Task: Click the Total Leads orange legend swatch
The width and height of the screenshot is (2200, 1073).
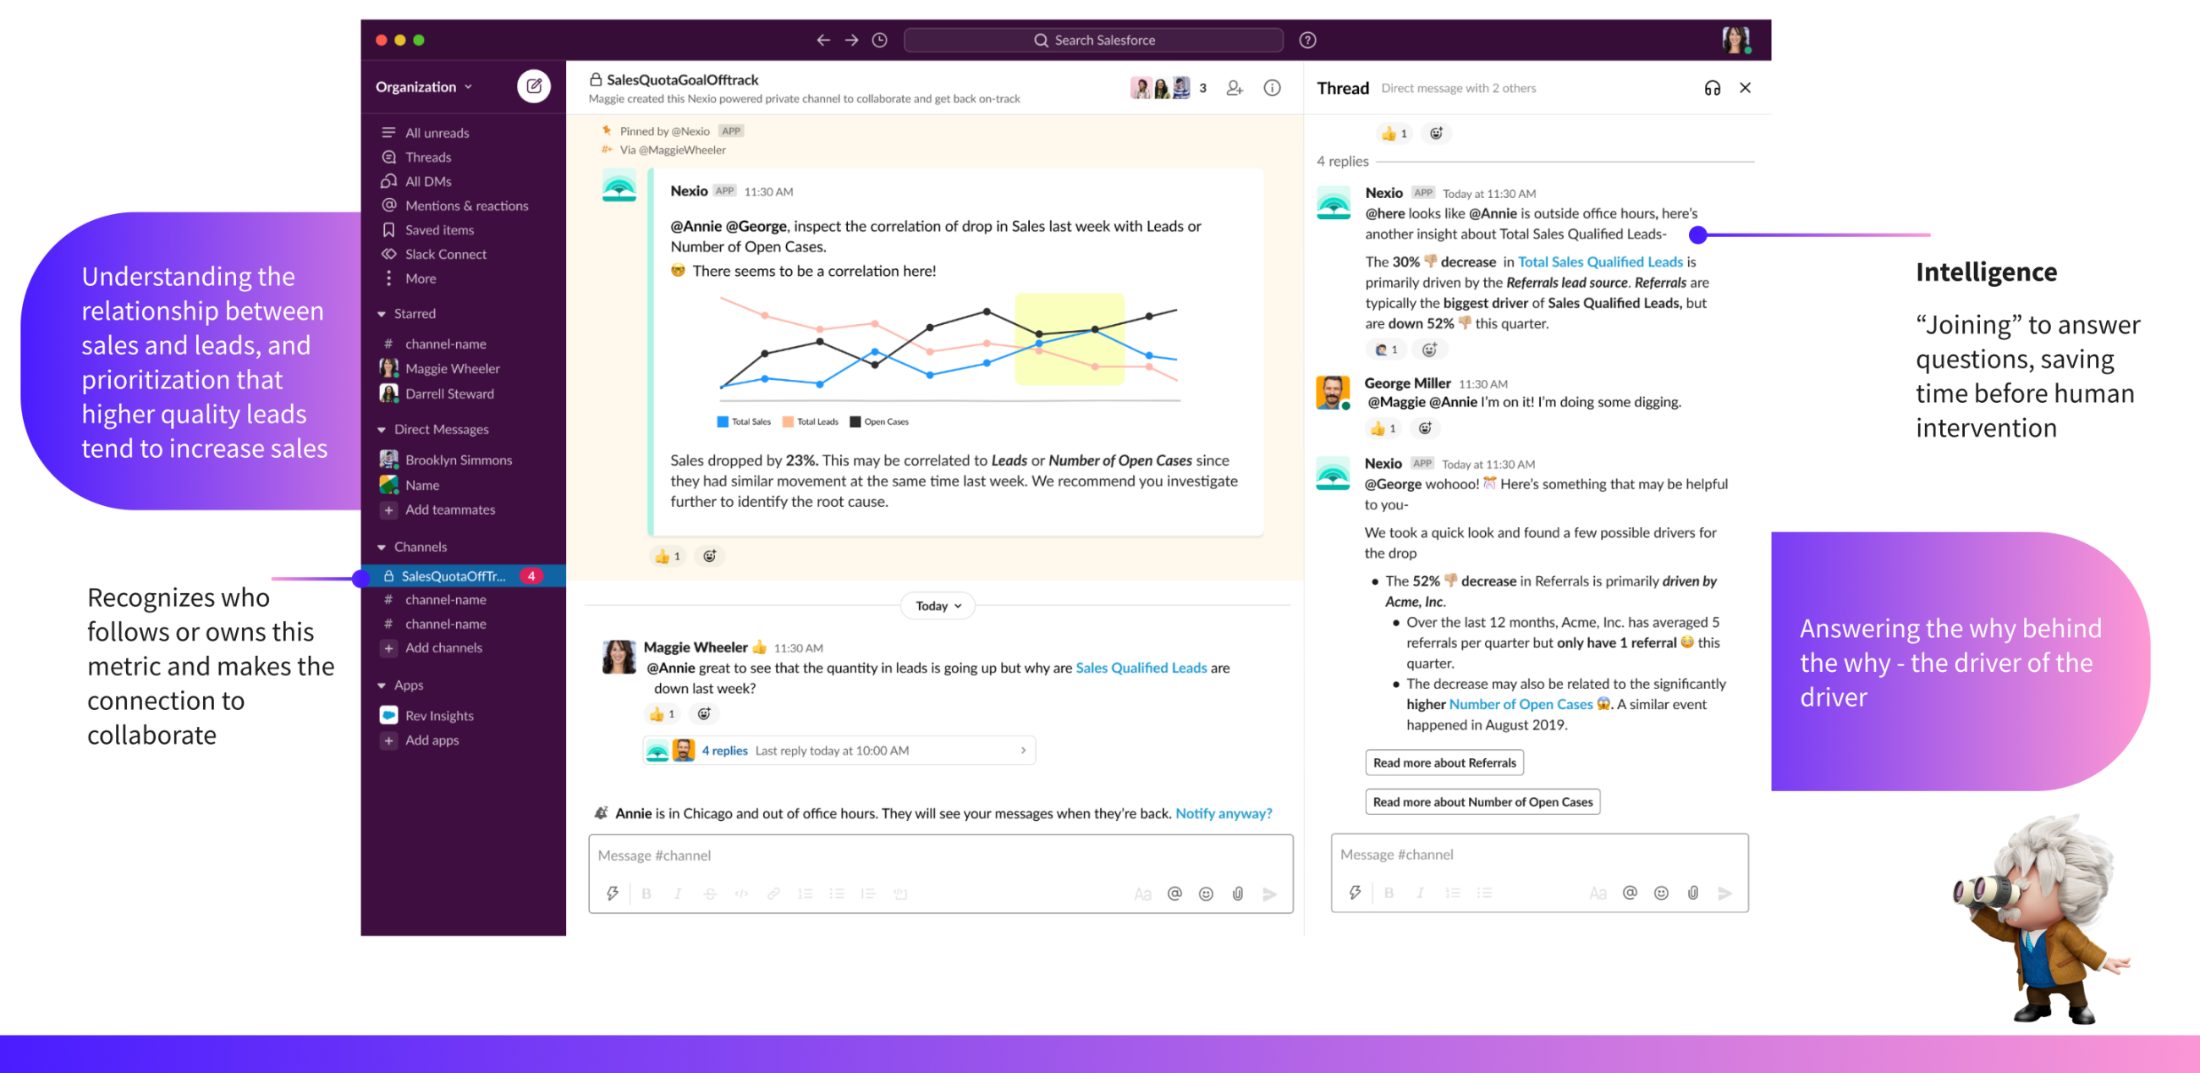Action: pyautogui.click(x=788, y=422)
